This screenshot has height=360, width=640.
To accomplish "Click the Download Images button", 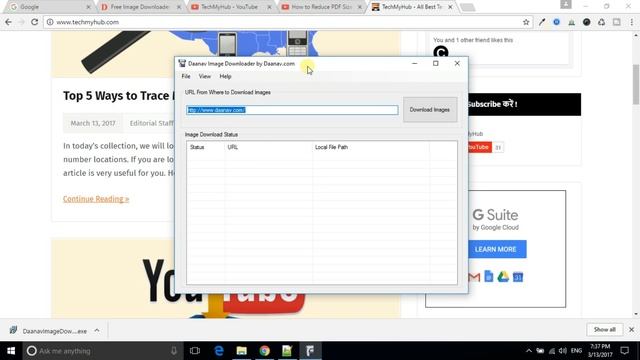I will (x=430, y=110).
